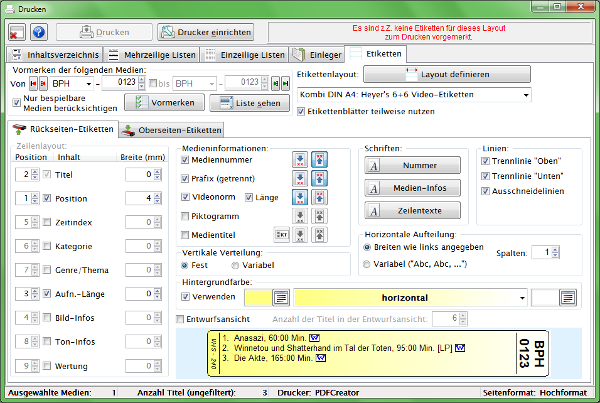600x403 pixels.
Task: Enable the Zeitindex row checkbox
Action: pos(46,222)
